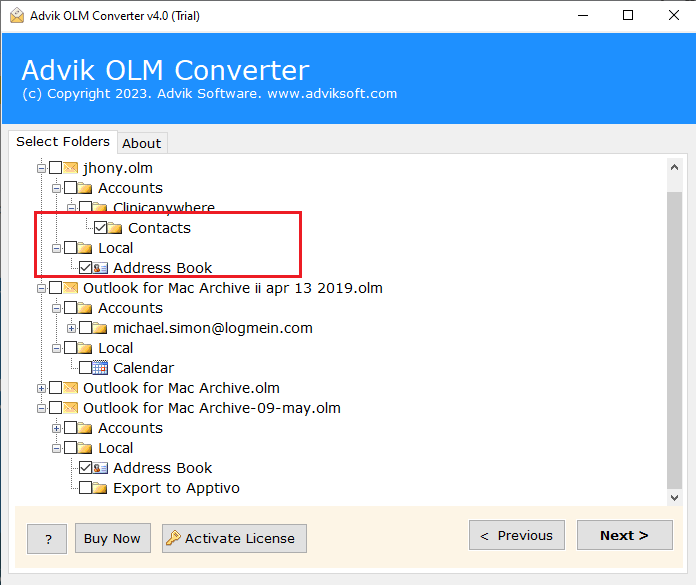Check the Outlook for Mac Archive.olm checkbox
This screenshot has width=696, height=585.
(55, 388)
